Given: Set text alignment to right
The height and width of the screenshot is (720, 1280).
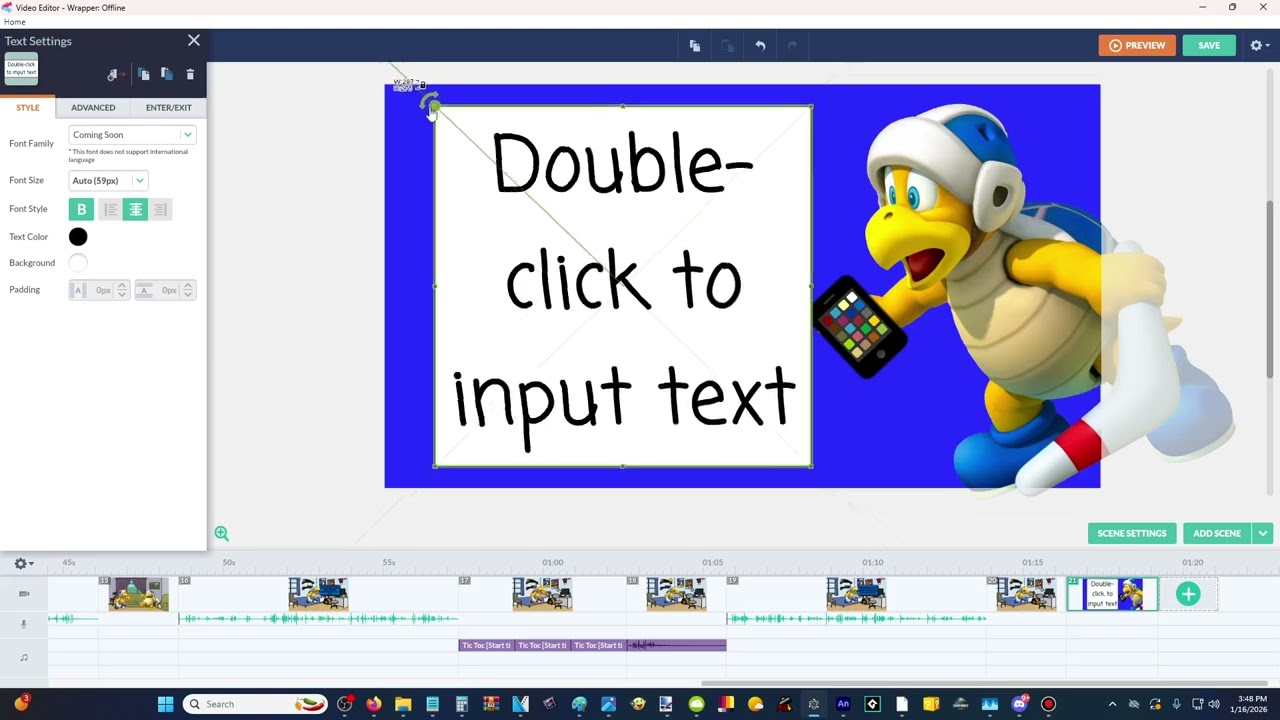Looking at the screenshot, I should click(160, 209).
